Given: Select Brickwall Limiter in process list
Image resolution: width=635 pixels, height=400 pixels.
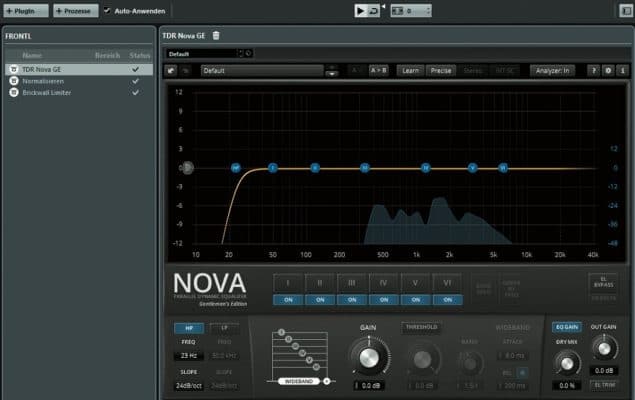Looking at the screenshot, I should [x=79, y=92].
